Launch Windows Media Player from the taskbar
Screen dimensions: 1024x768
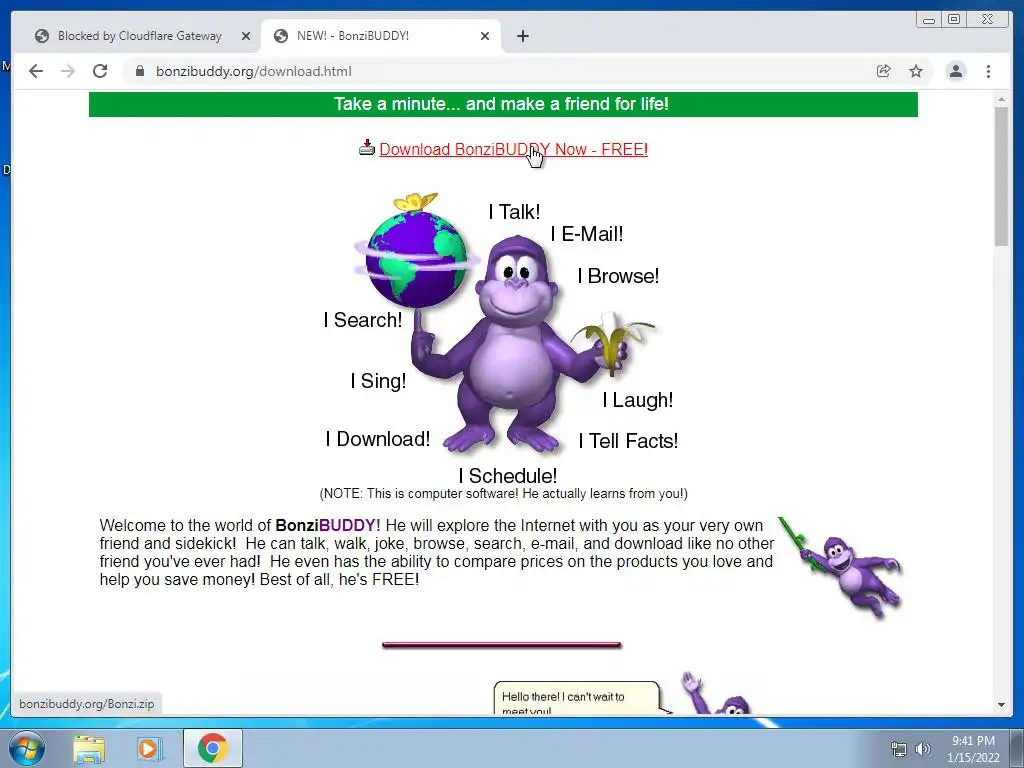click(x=148, y=749)
